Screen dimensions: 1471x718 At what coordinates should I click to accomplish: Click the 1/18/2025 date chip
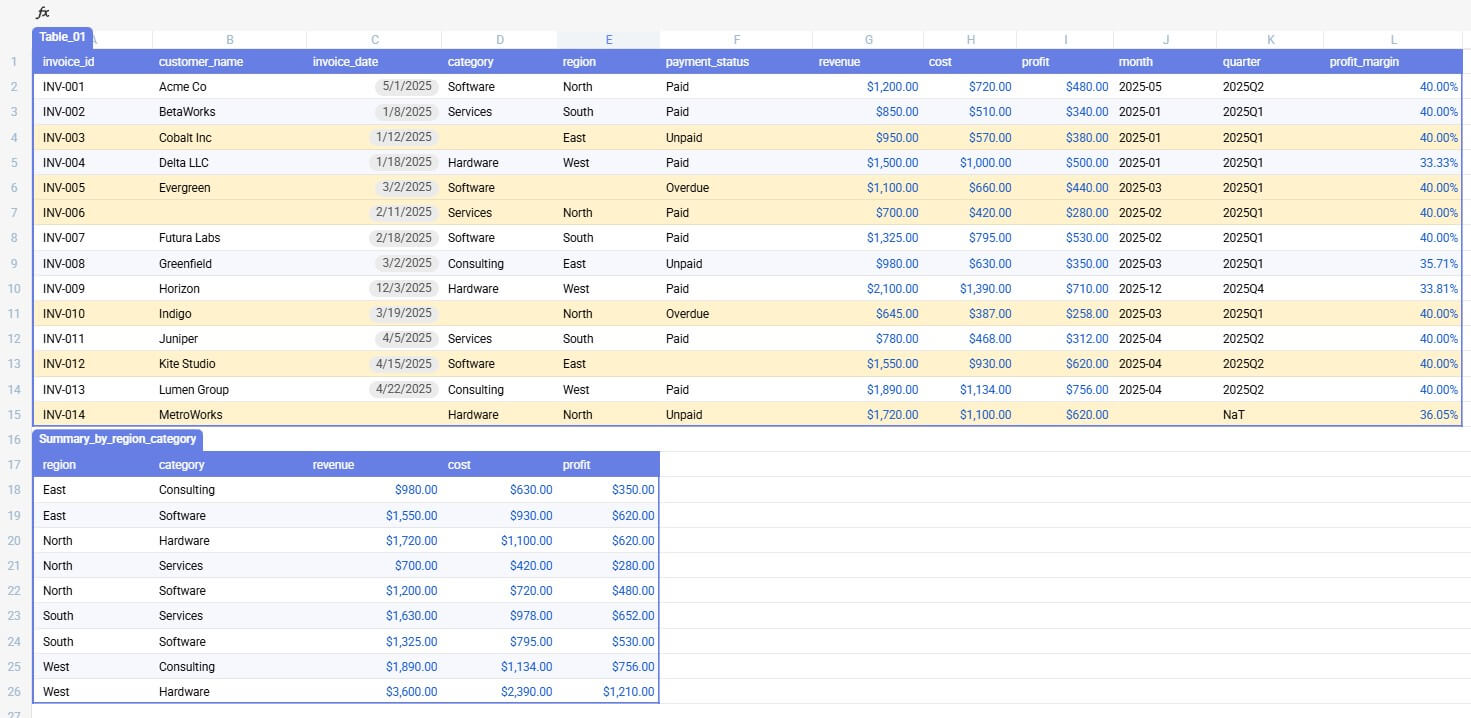(x=404, y=162)
